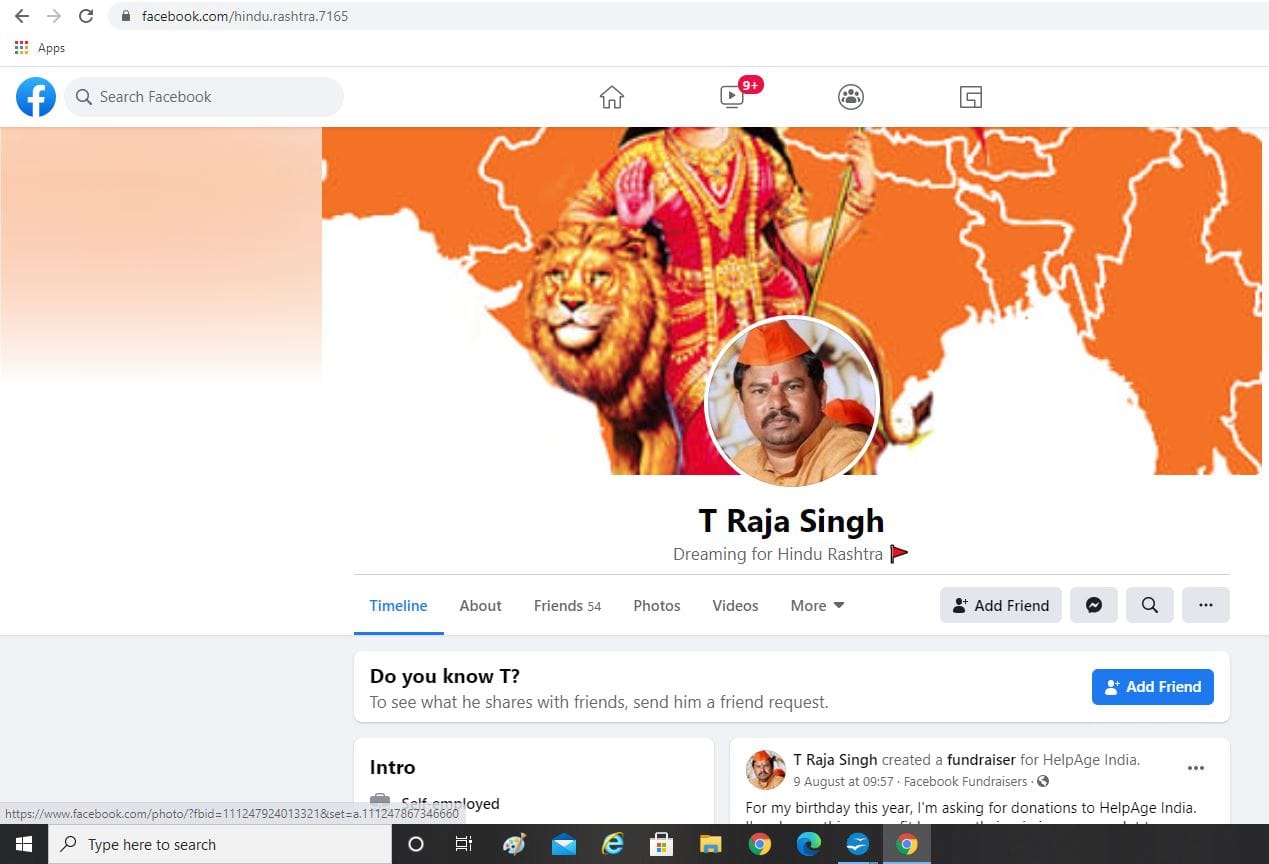
Task: Open the Groups icon
Action: pyautogui.click(x=850, y=96)
